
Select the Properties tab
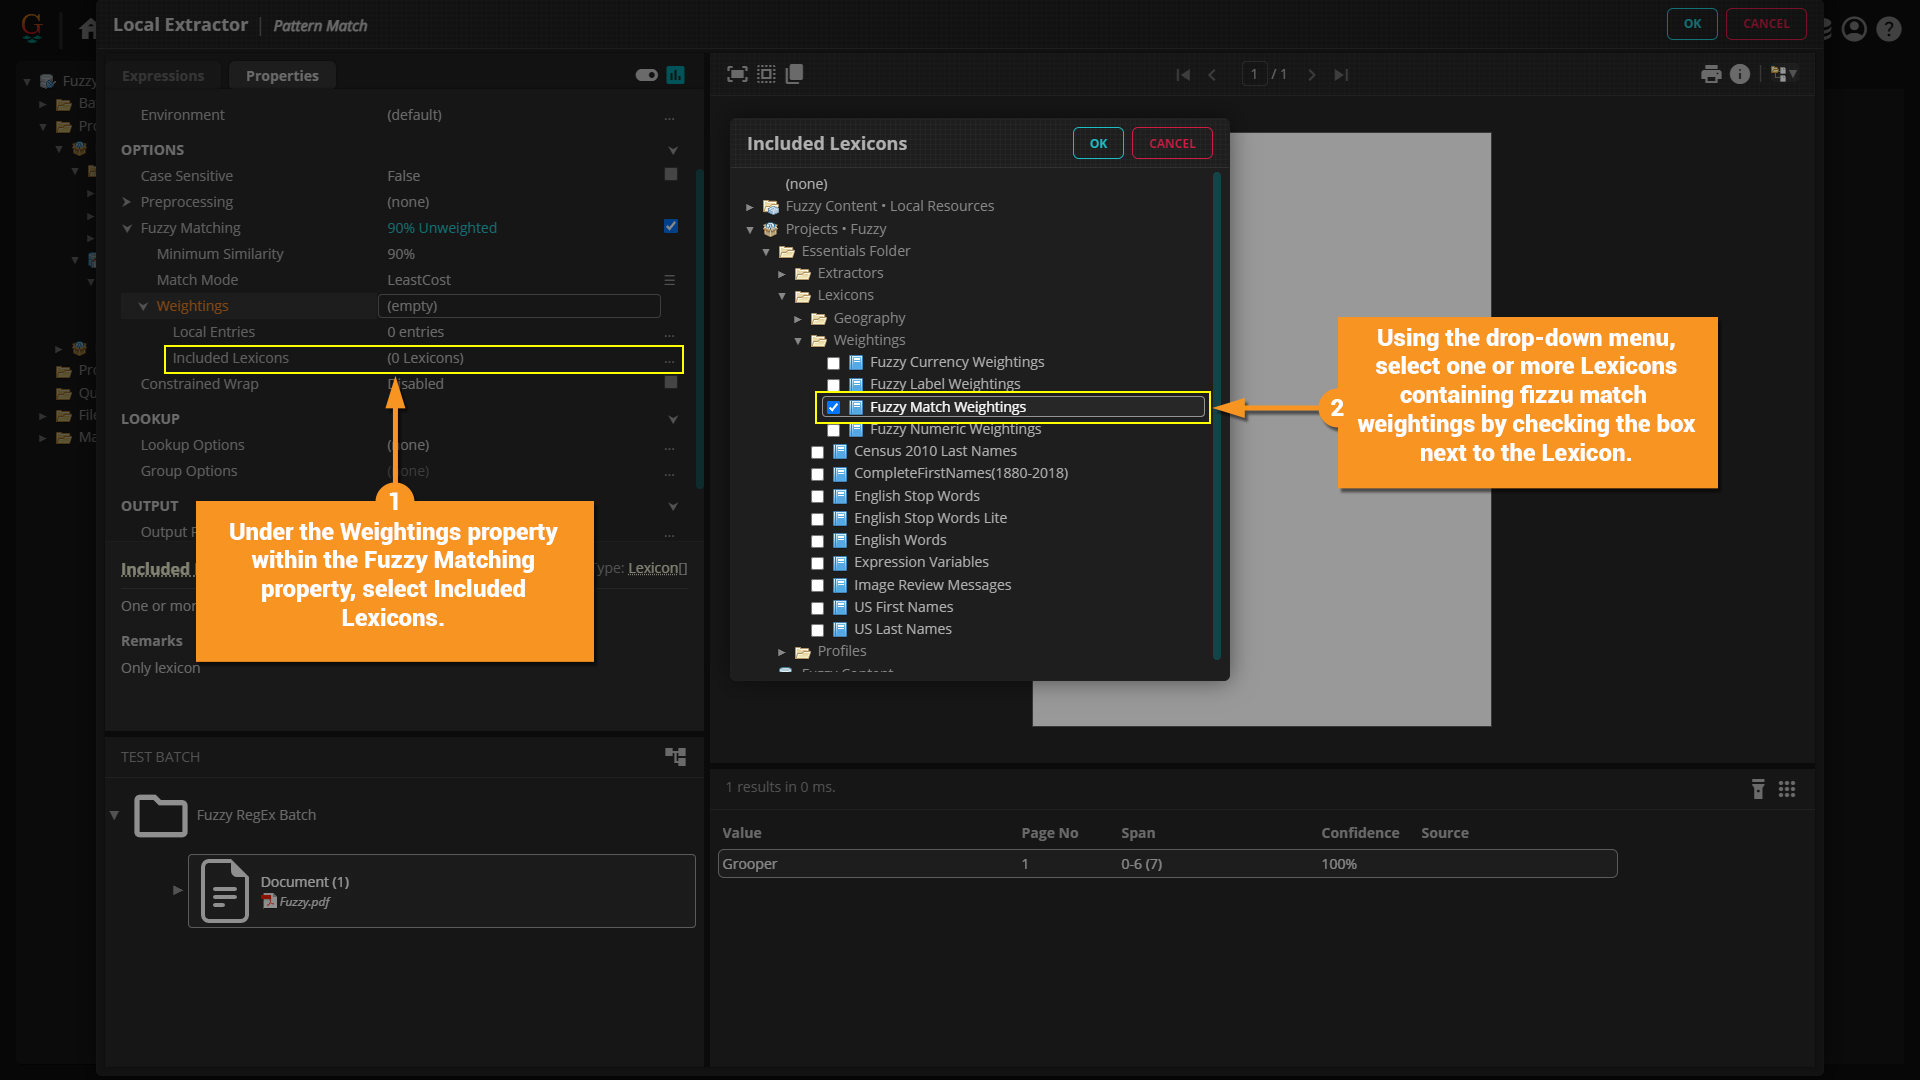pyautogui.click(x=282, y=76)
